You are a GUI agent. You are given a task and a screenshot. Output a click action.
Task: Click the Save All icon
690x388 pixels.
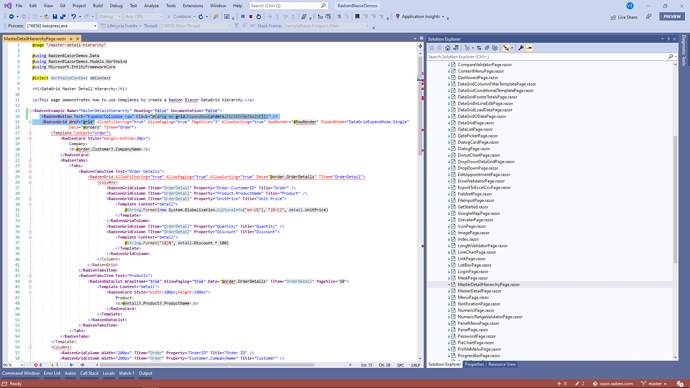point(63,16)
